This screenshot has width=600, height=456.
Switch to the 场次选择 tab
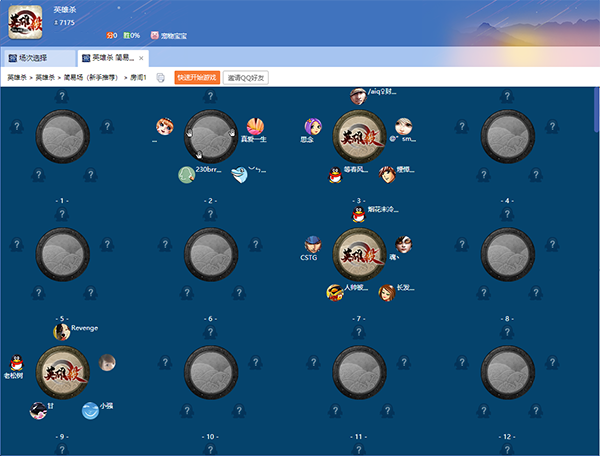pyautogui.click(x=38, y=58)
